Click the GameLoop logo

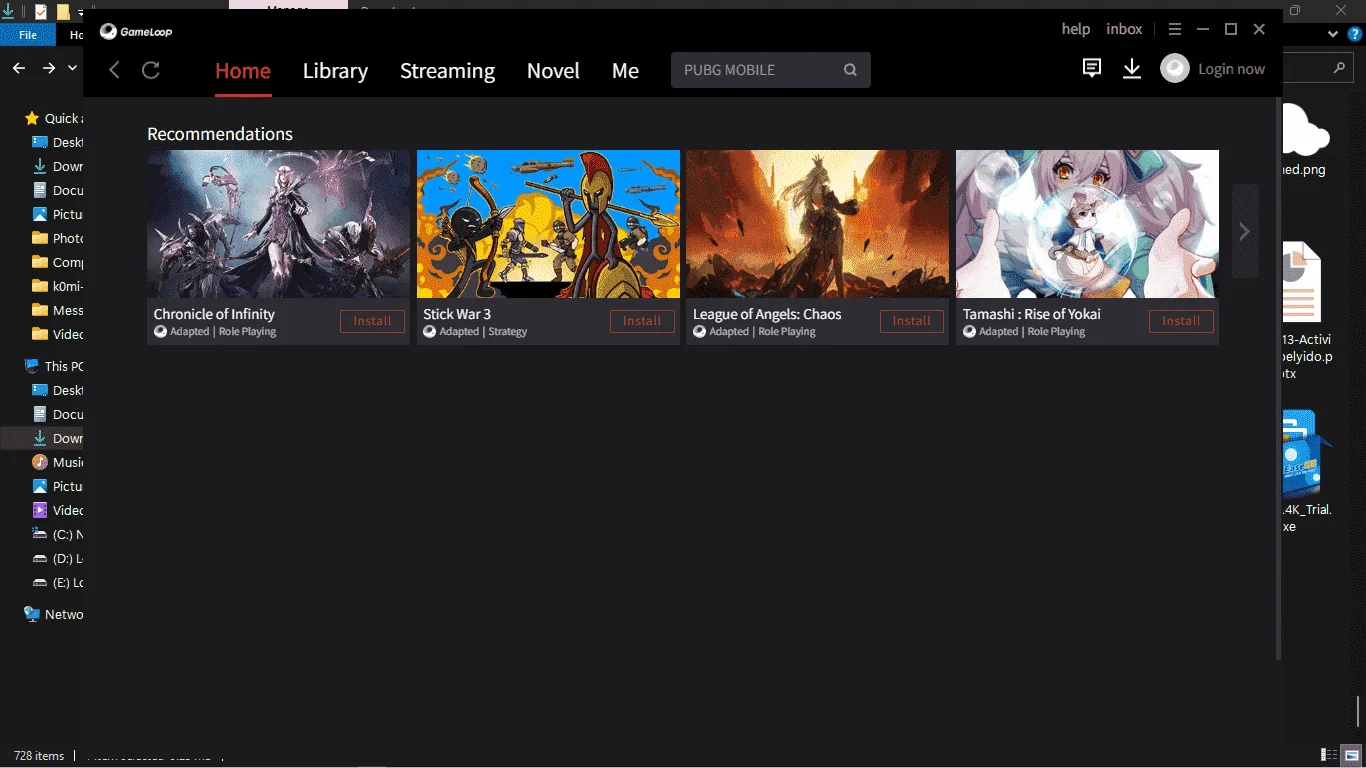(x=136, y=31)
